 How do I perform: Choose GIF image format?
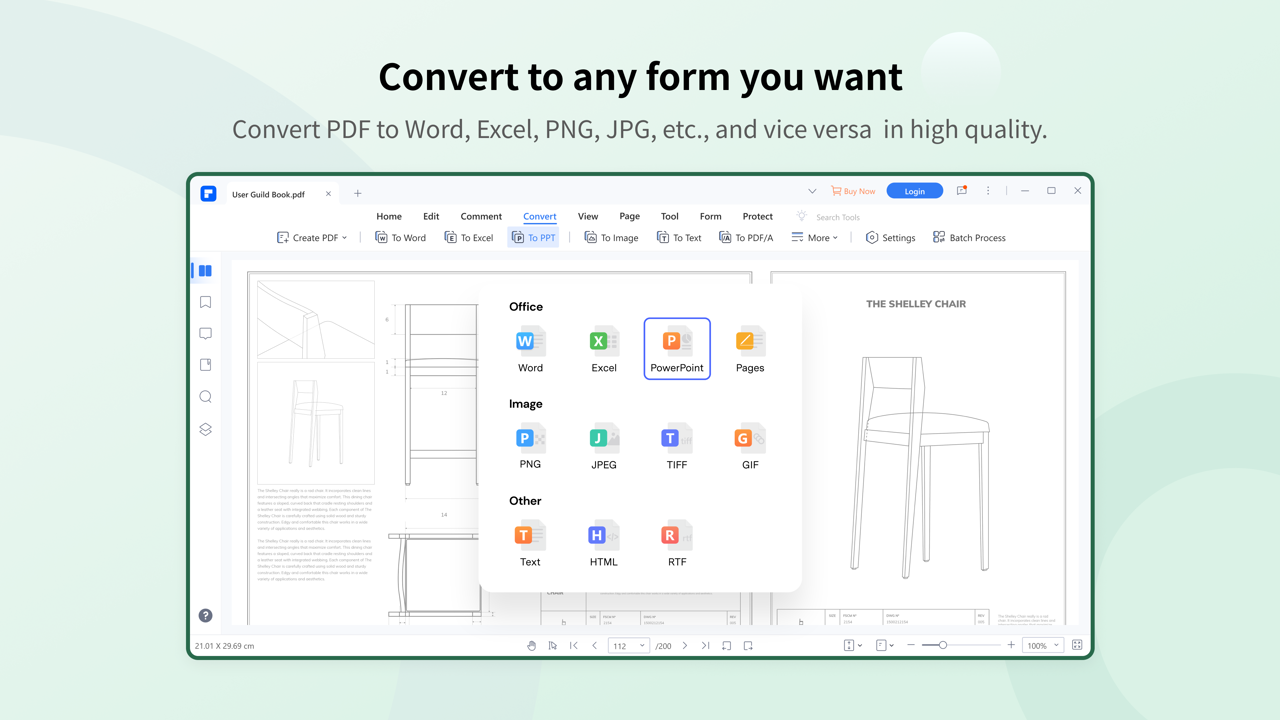click(x=750, y=446)
